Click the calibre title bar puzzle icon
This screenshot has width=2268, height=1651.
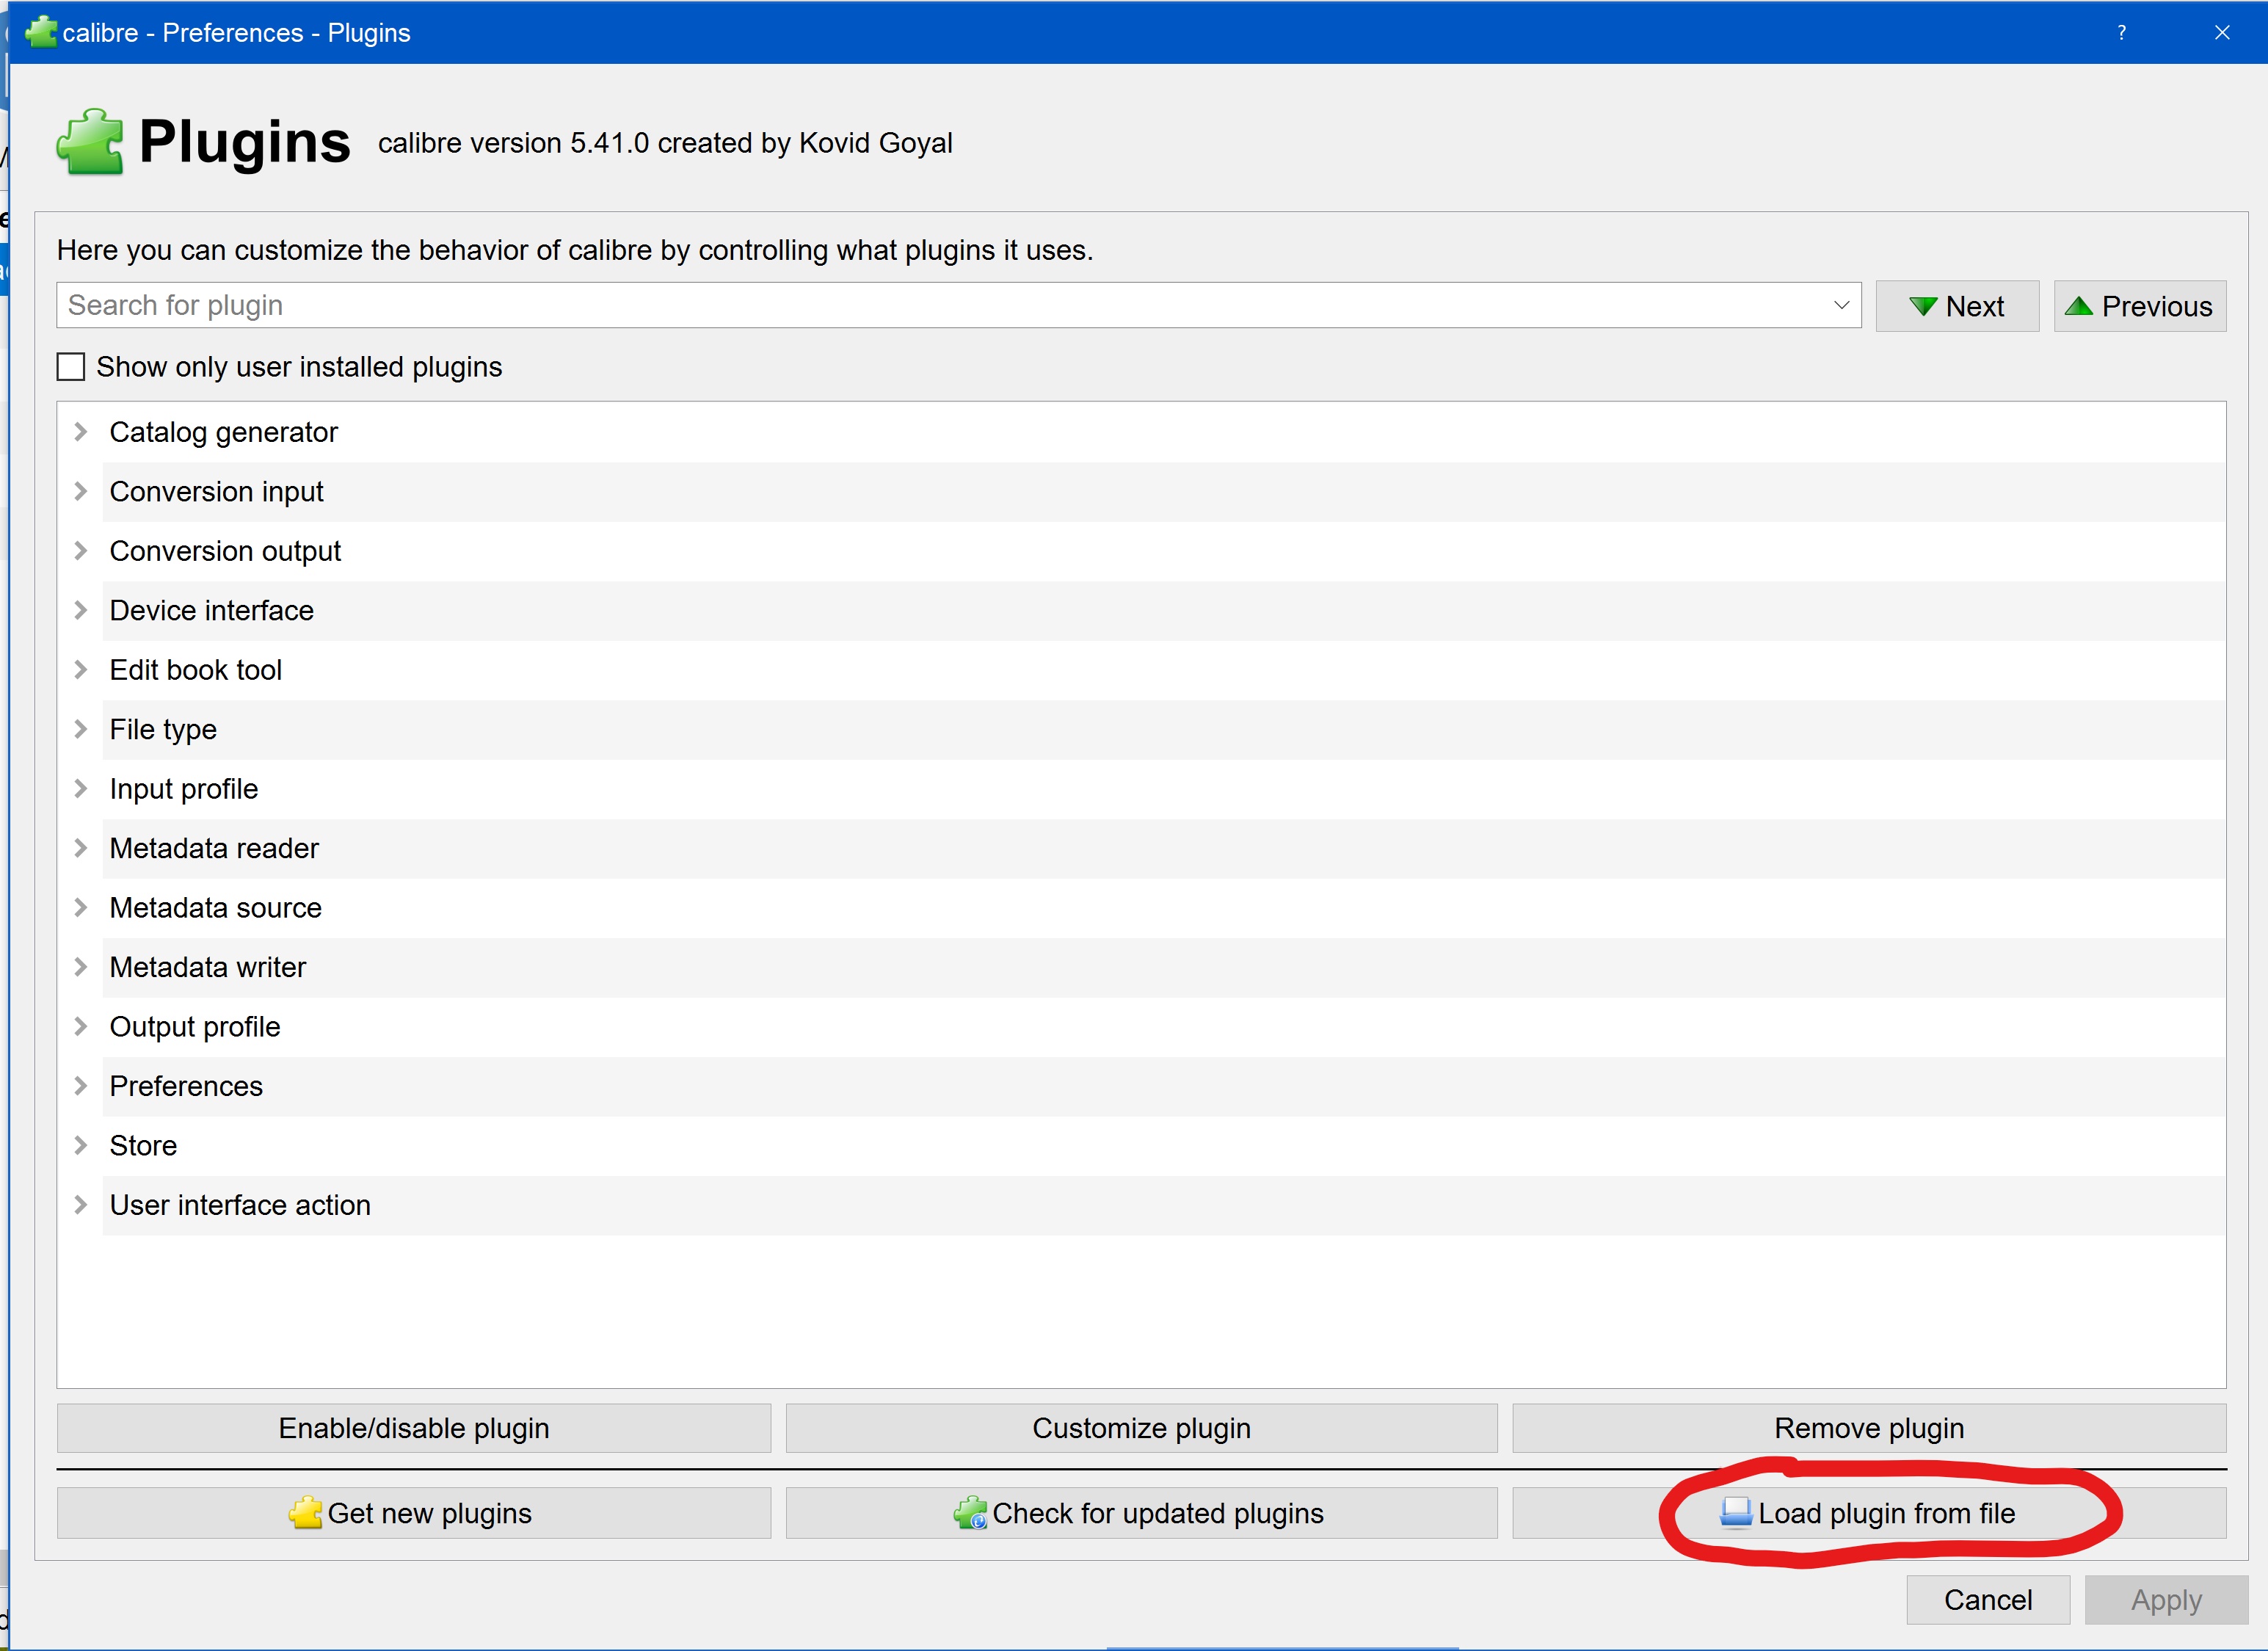pyautogui.click(x=40, y=32)
